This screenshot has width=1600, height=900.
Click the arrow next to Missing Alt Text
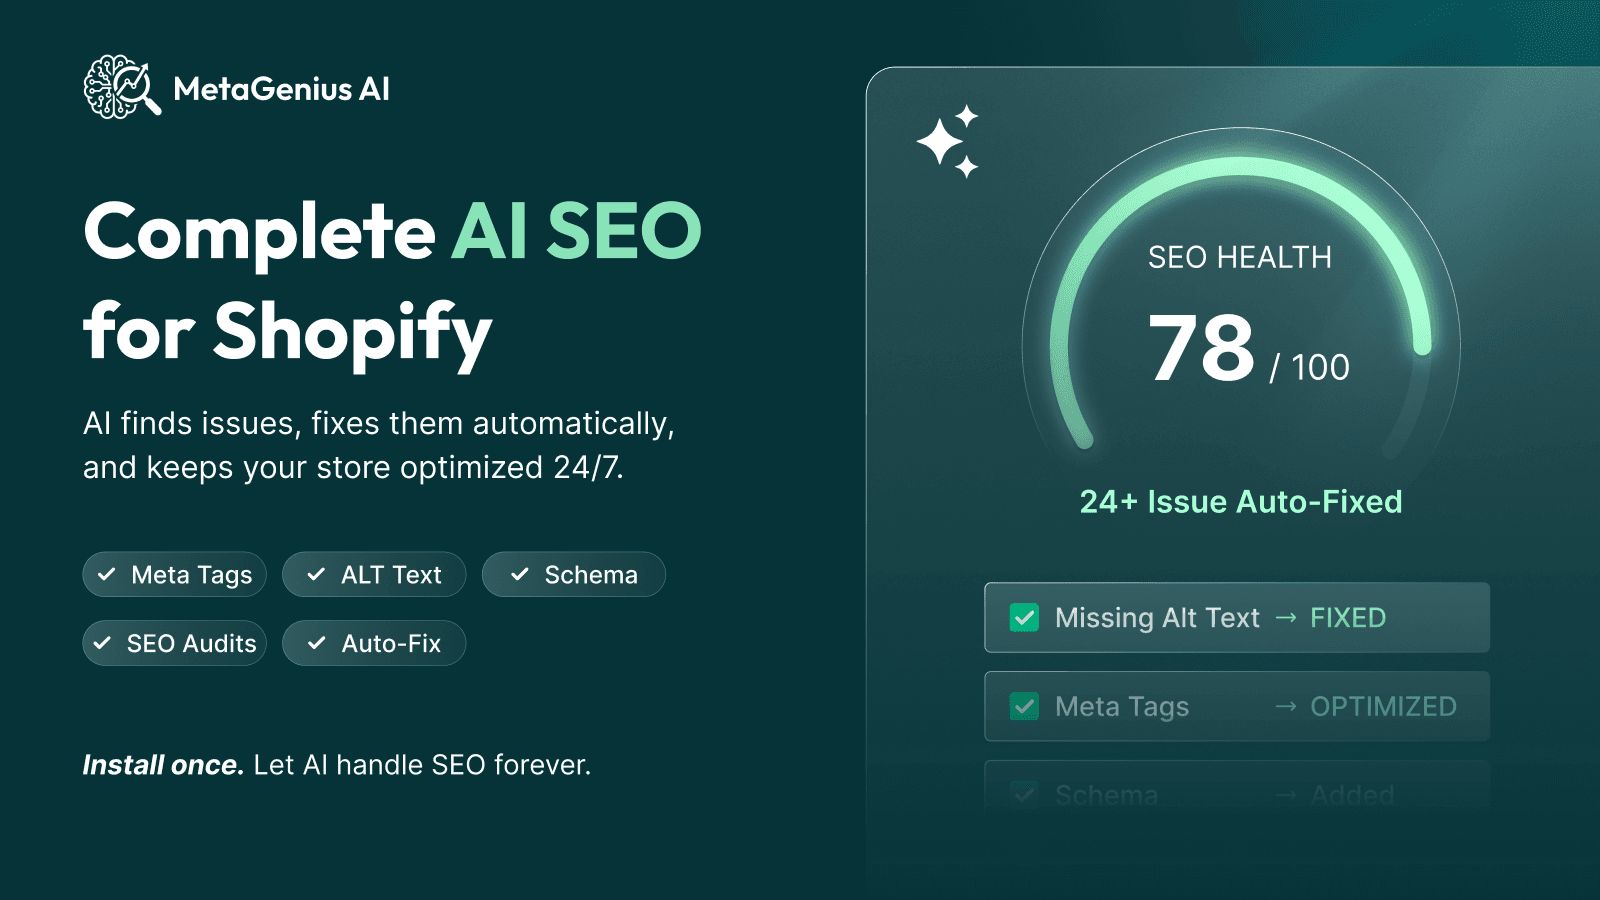(1286, 618)
